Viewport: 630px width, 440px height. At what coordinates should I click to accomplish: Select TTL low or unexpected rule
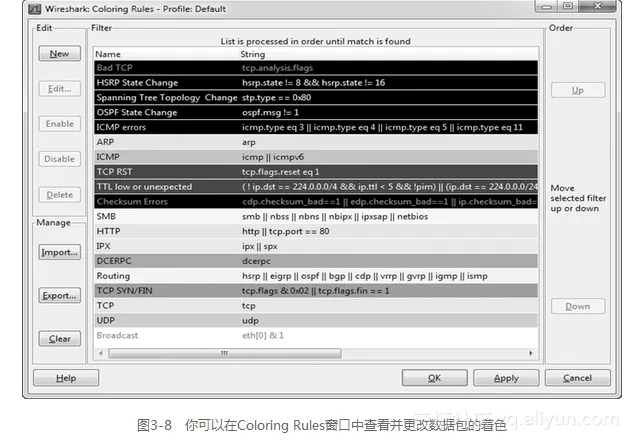[316, 187]
